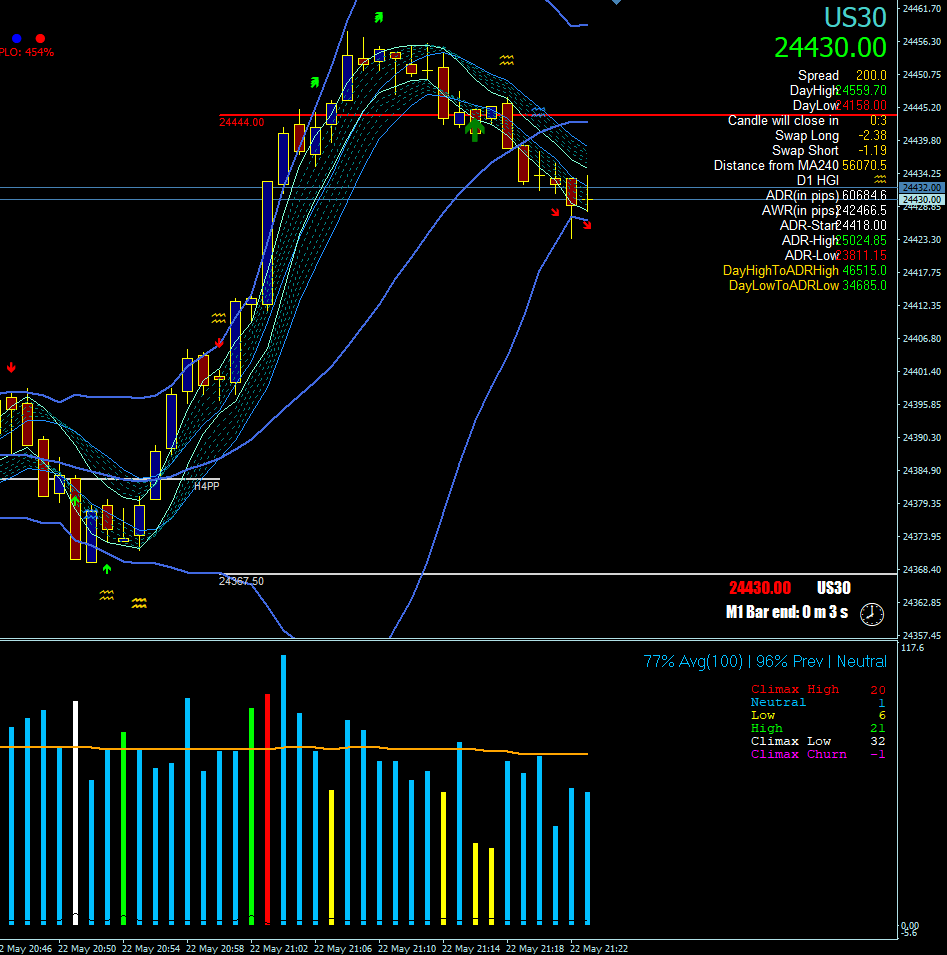The width and height of the screenshot is (947, 955).
Task: Click the DayLow value 24158.00
Action: 861,105
